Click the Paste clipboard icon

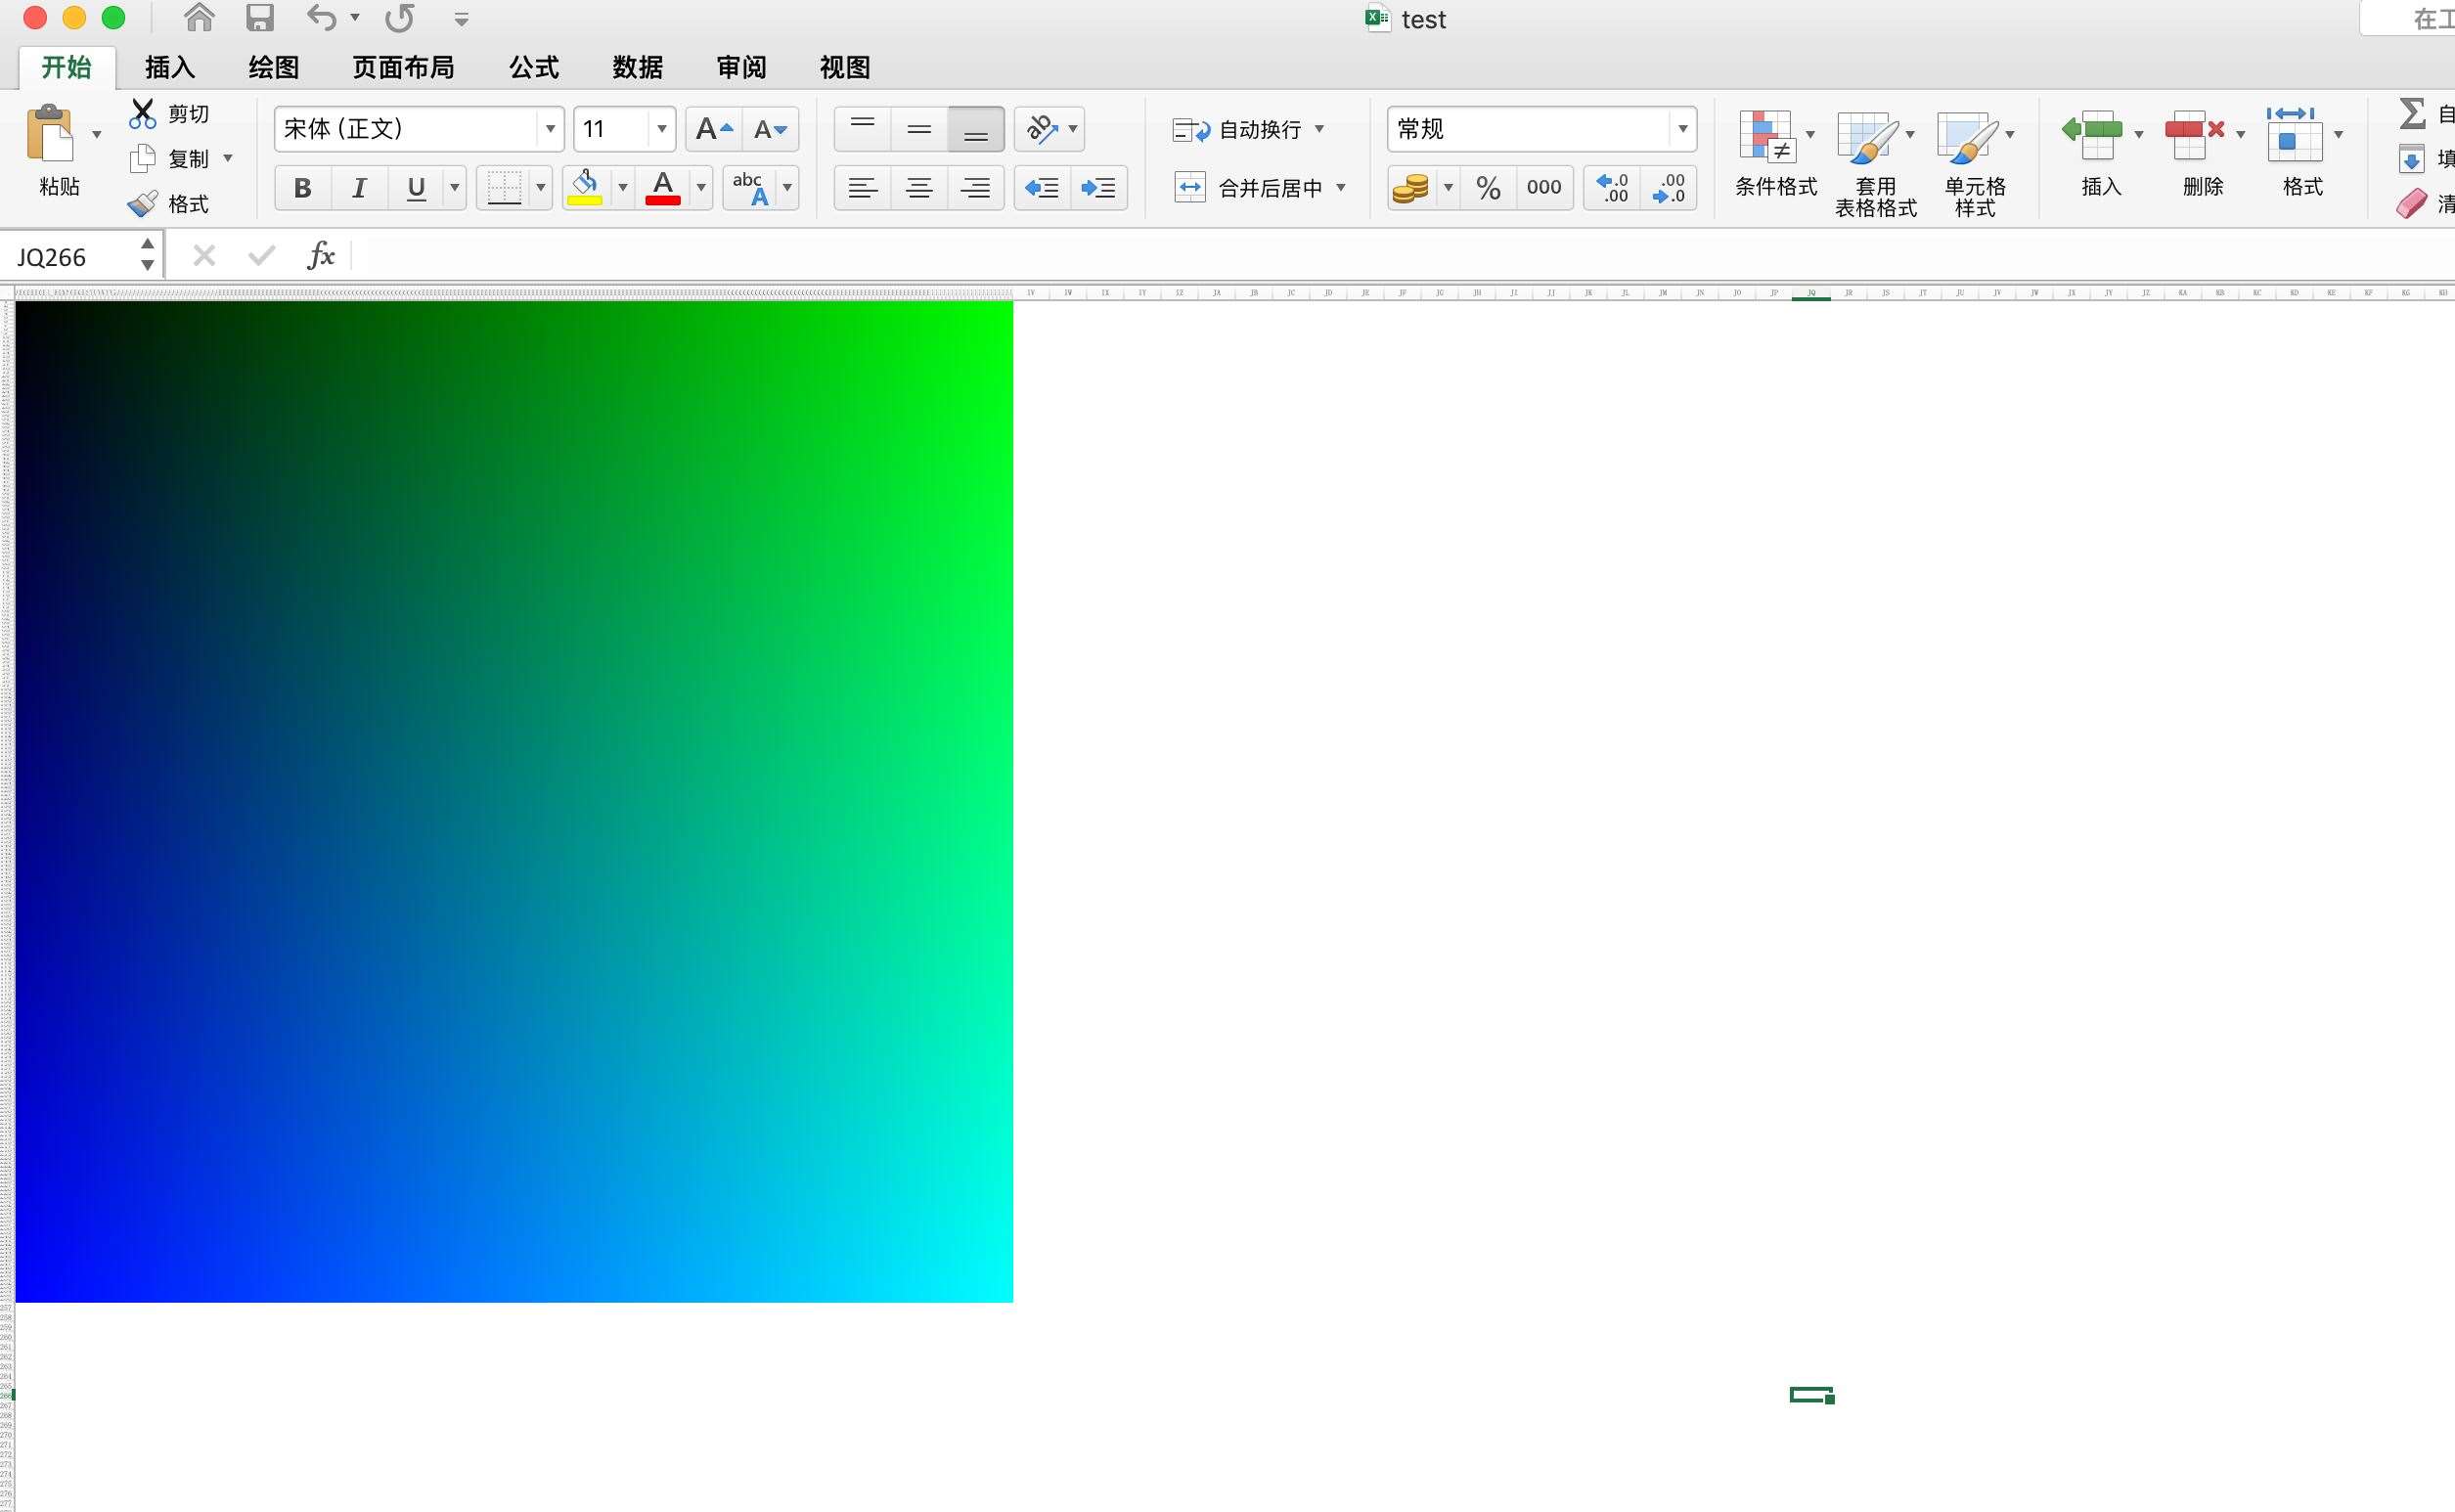tap(50, 135)
